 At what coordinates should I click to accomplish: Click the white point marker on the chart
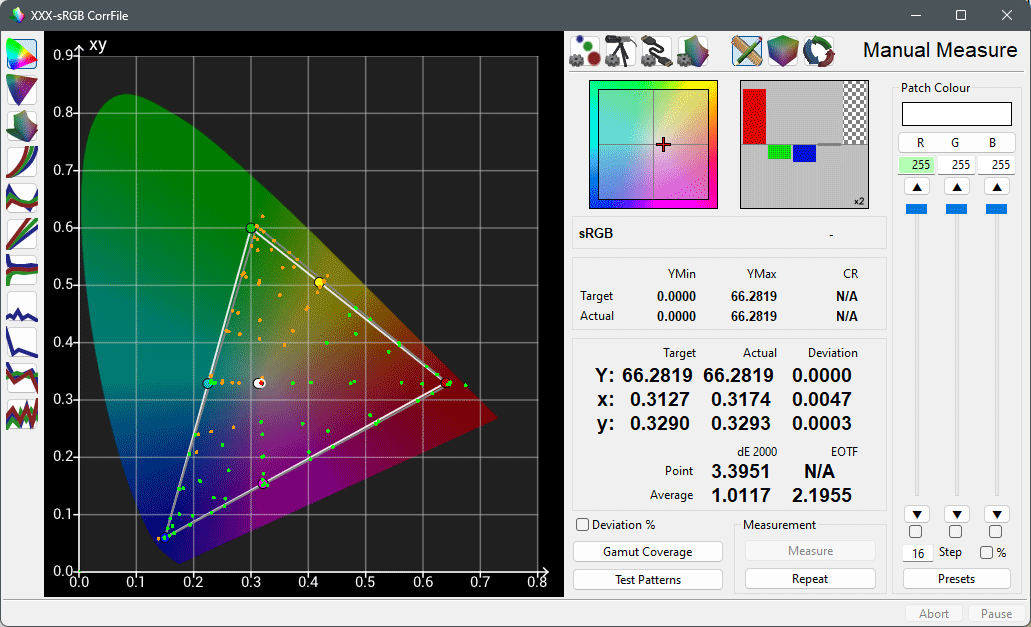pyautogui.click(x=260, y=383)
